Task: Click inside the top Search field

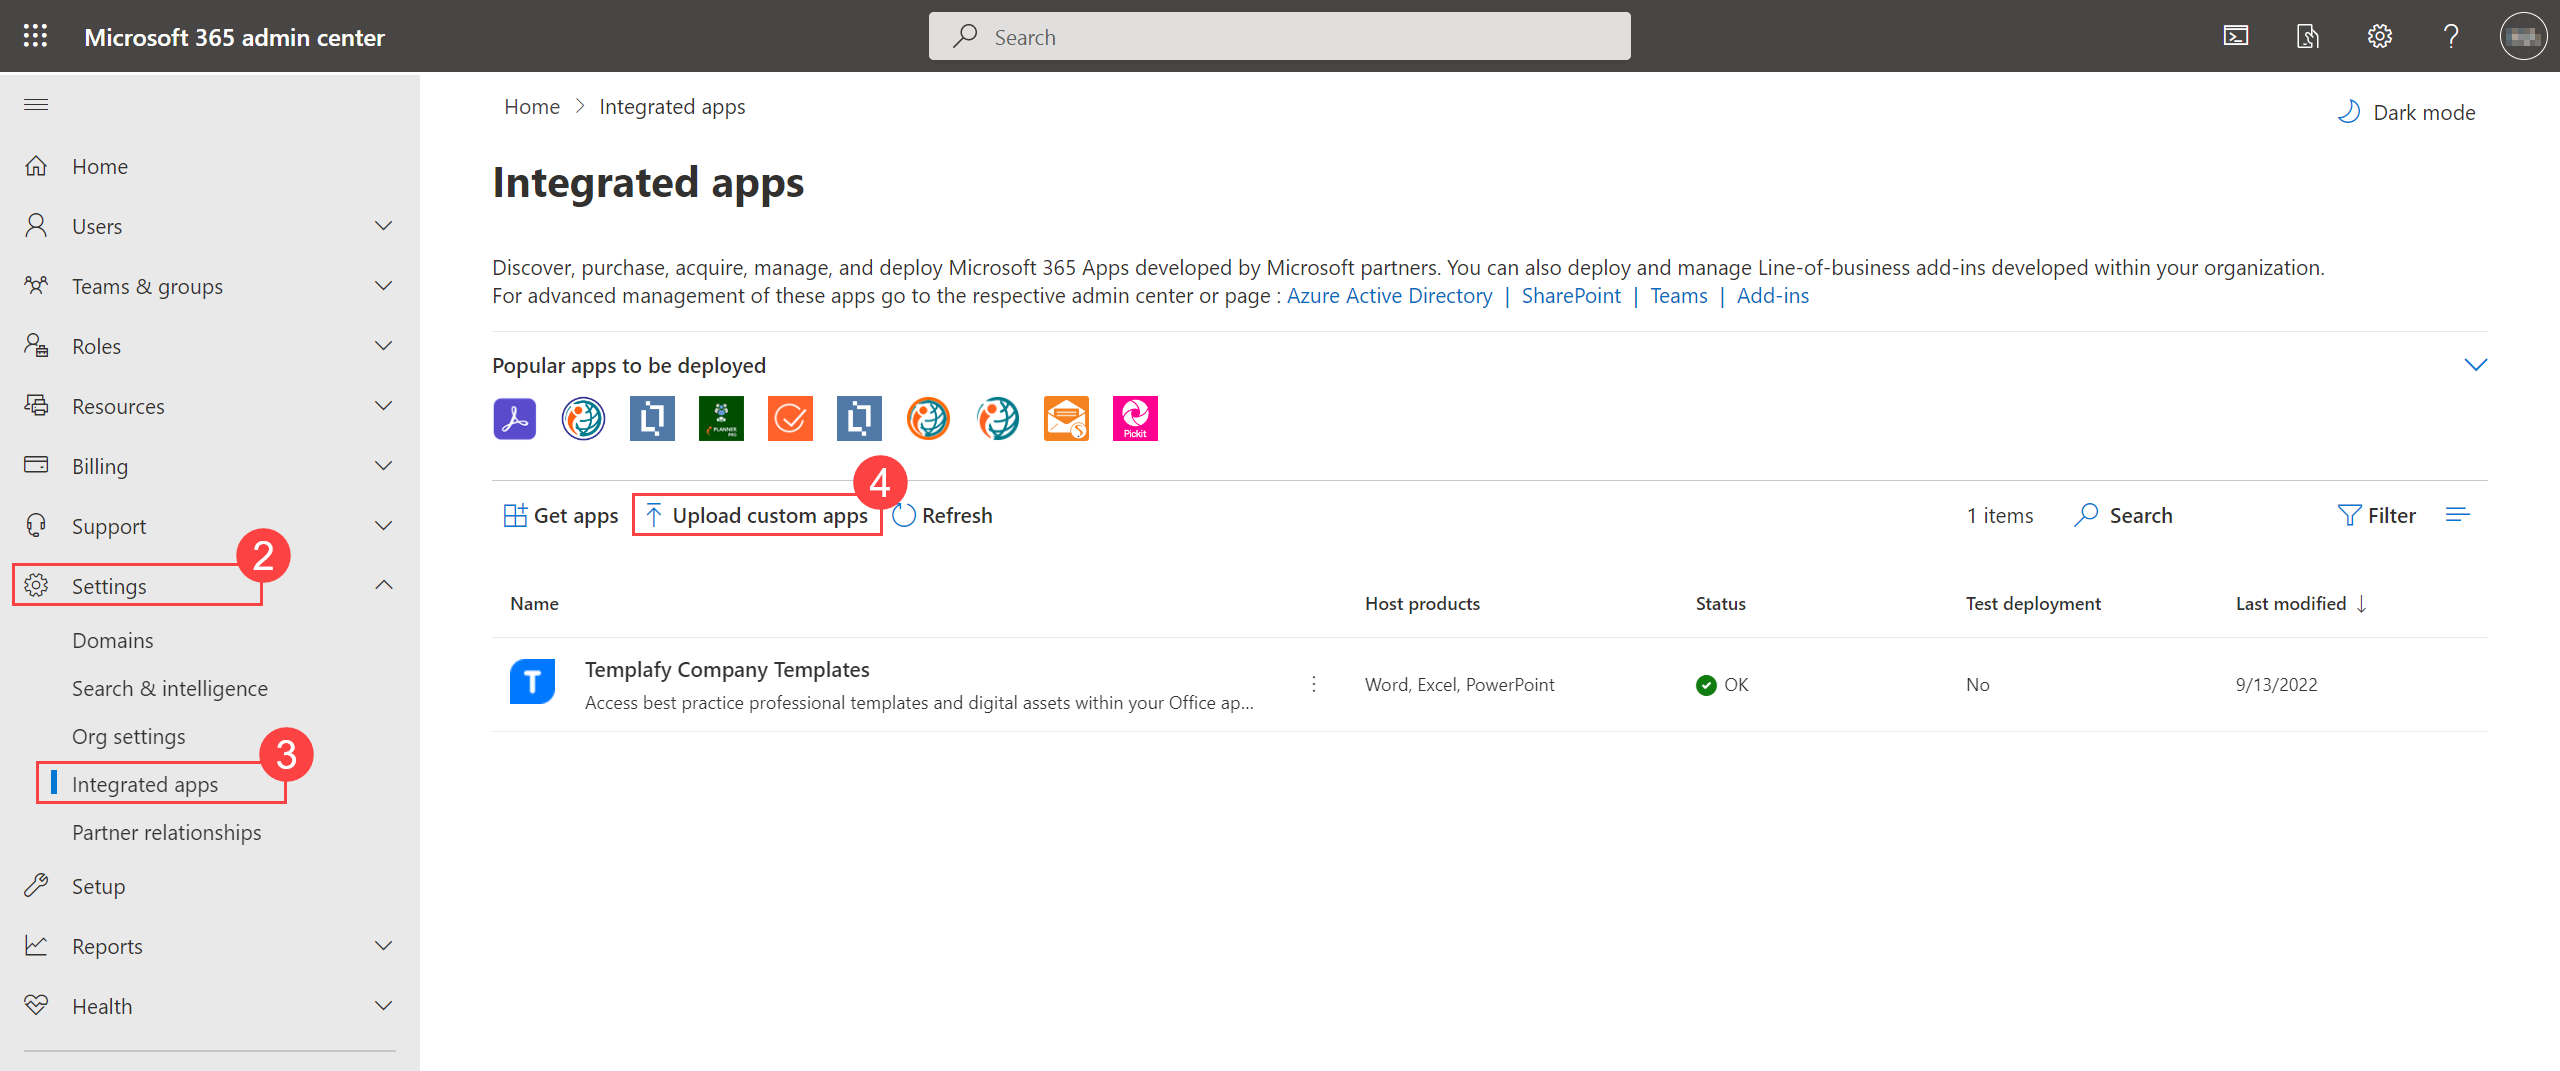Action: (x=1280, y=36)
